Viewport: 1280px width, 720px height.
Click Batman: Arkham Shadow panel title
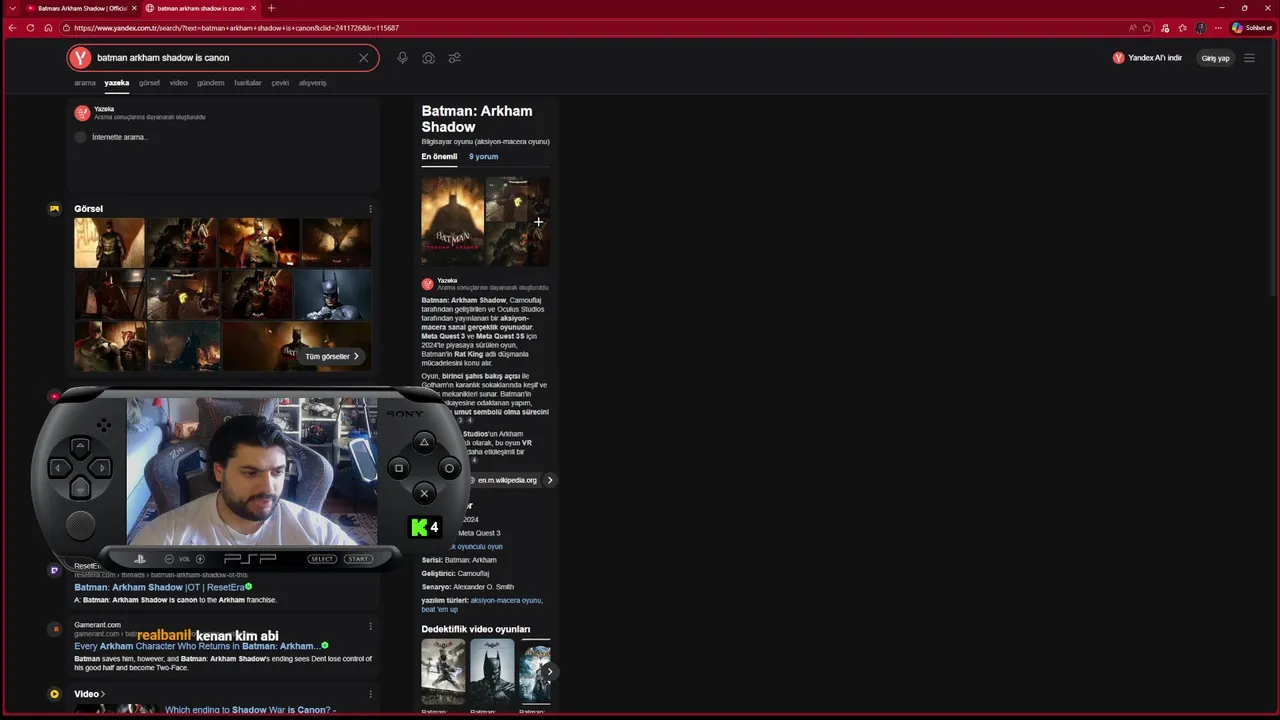point(477,119)
